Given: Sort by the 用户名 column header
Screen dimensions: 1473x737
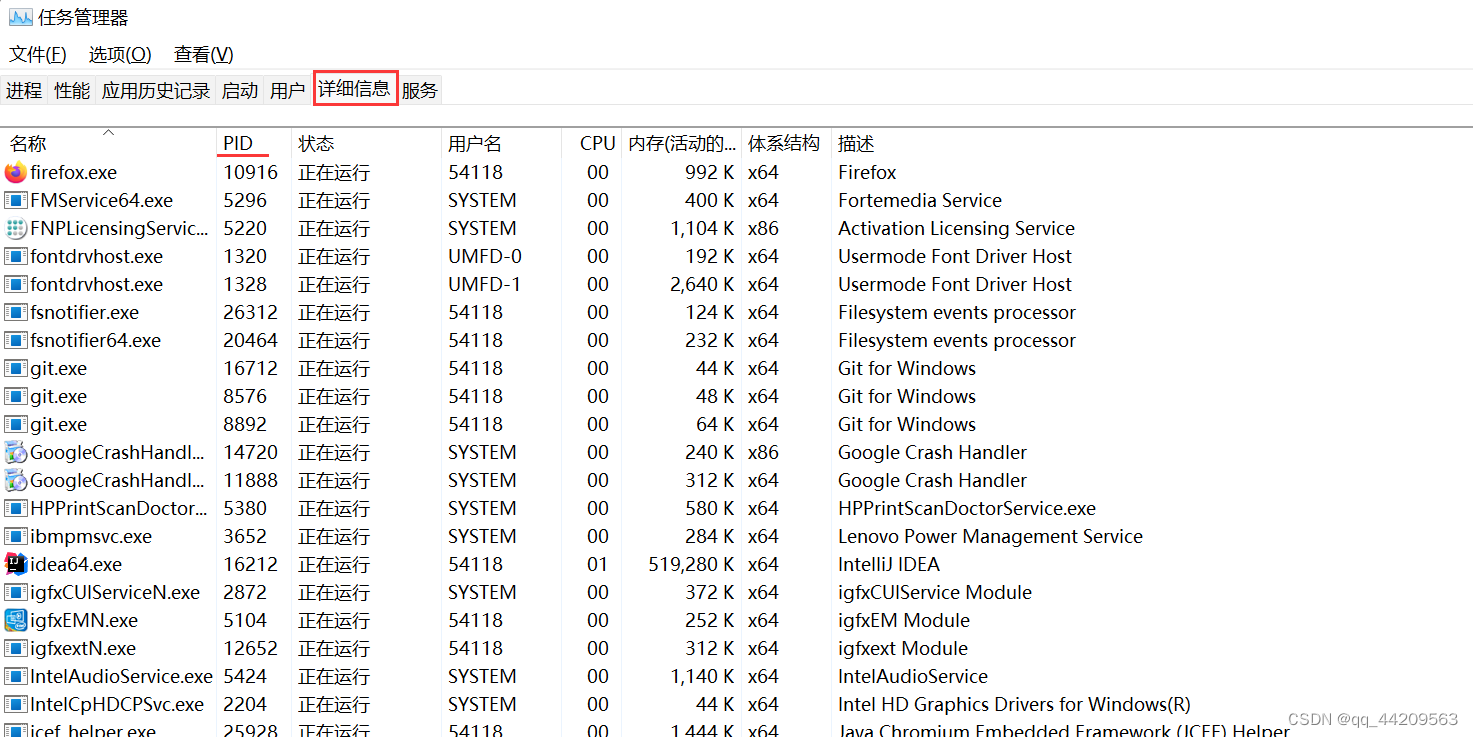Looking at the screenshot, I should [x=501, y=143].
